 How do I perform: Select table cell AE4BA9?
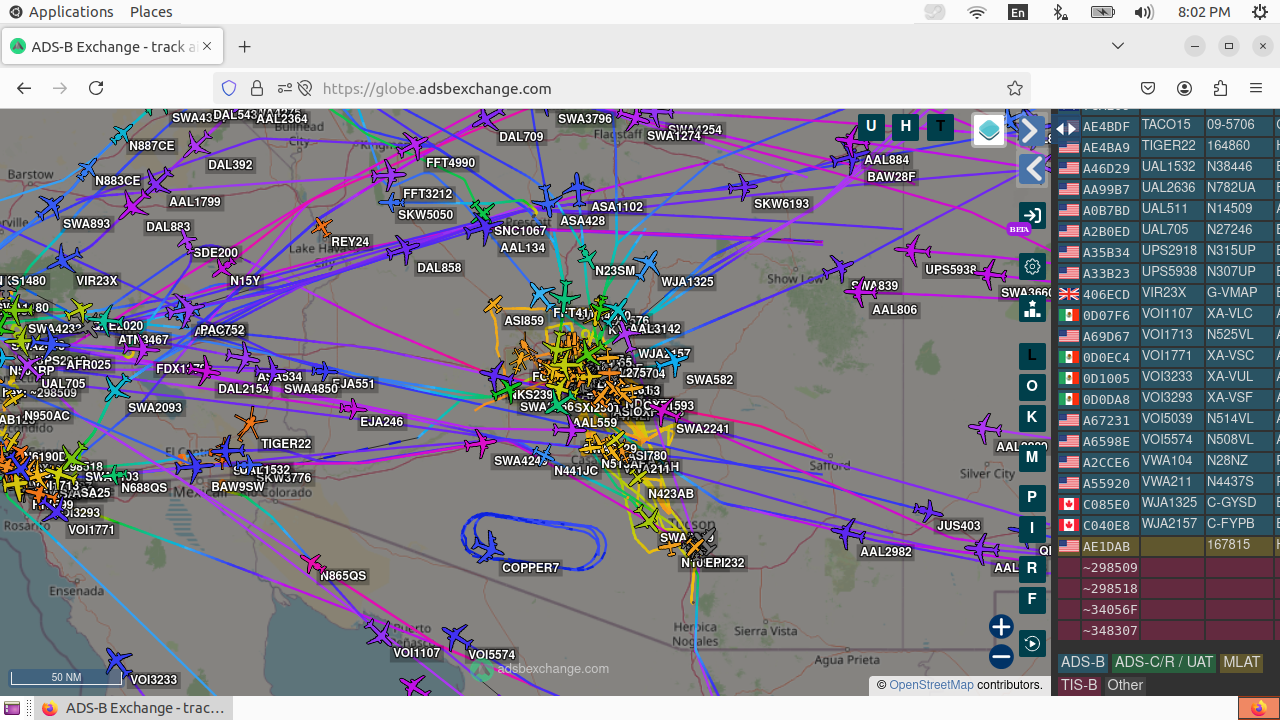pyautogui.click(x=1109, y=147)
